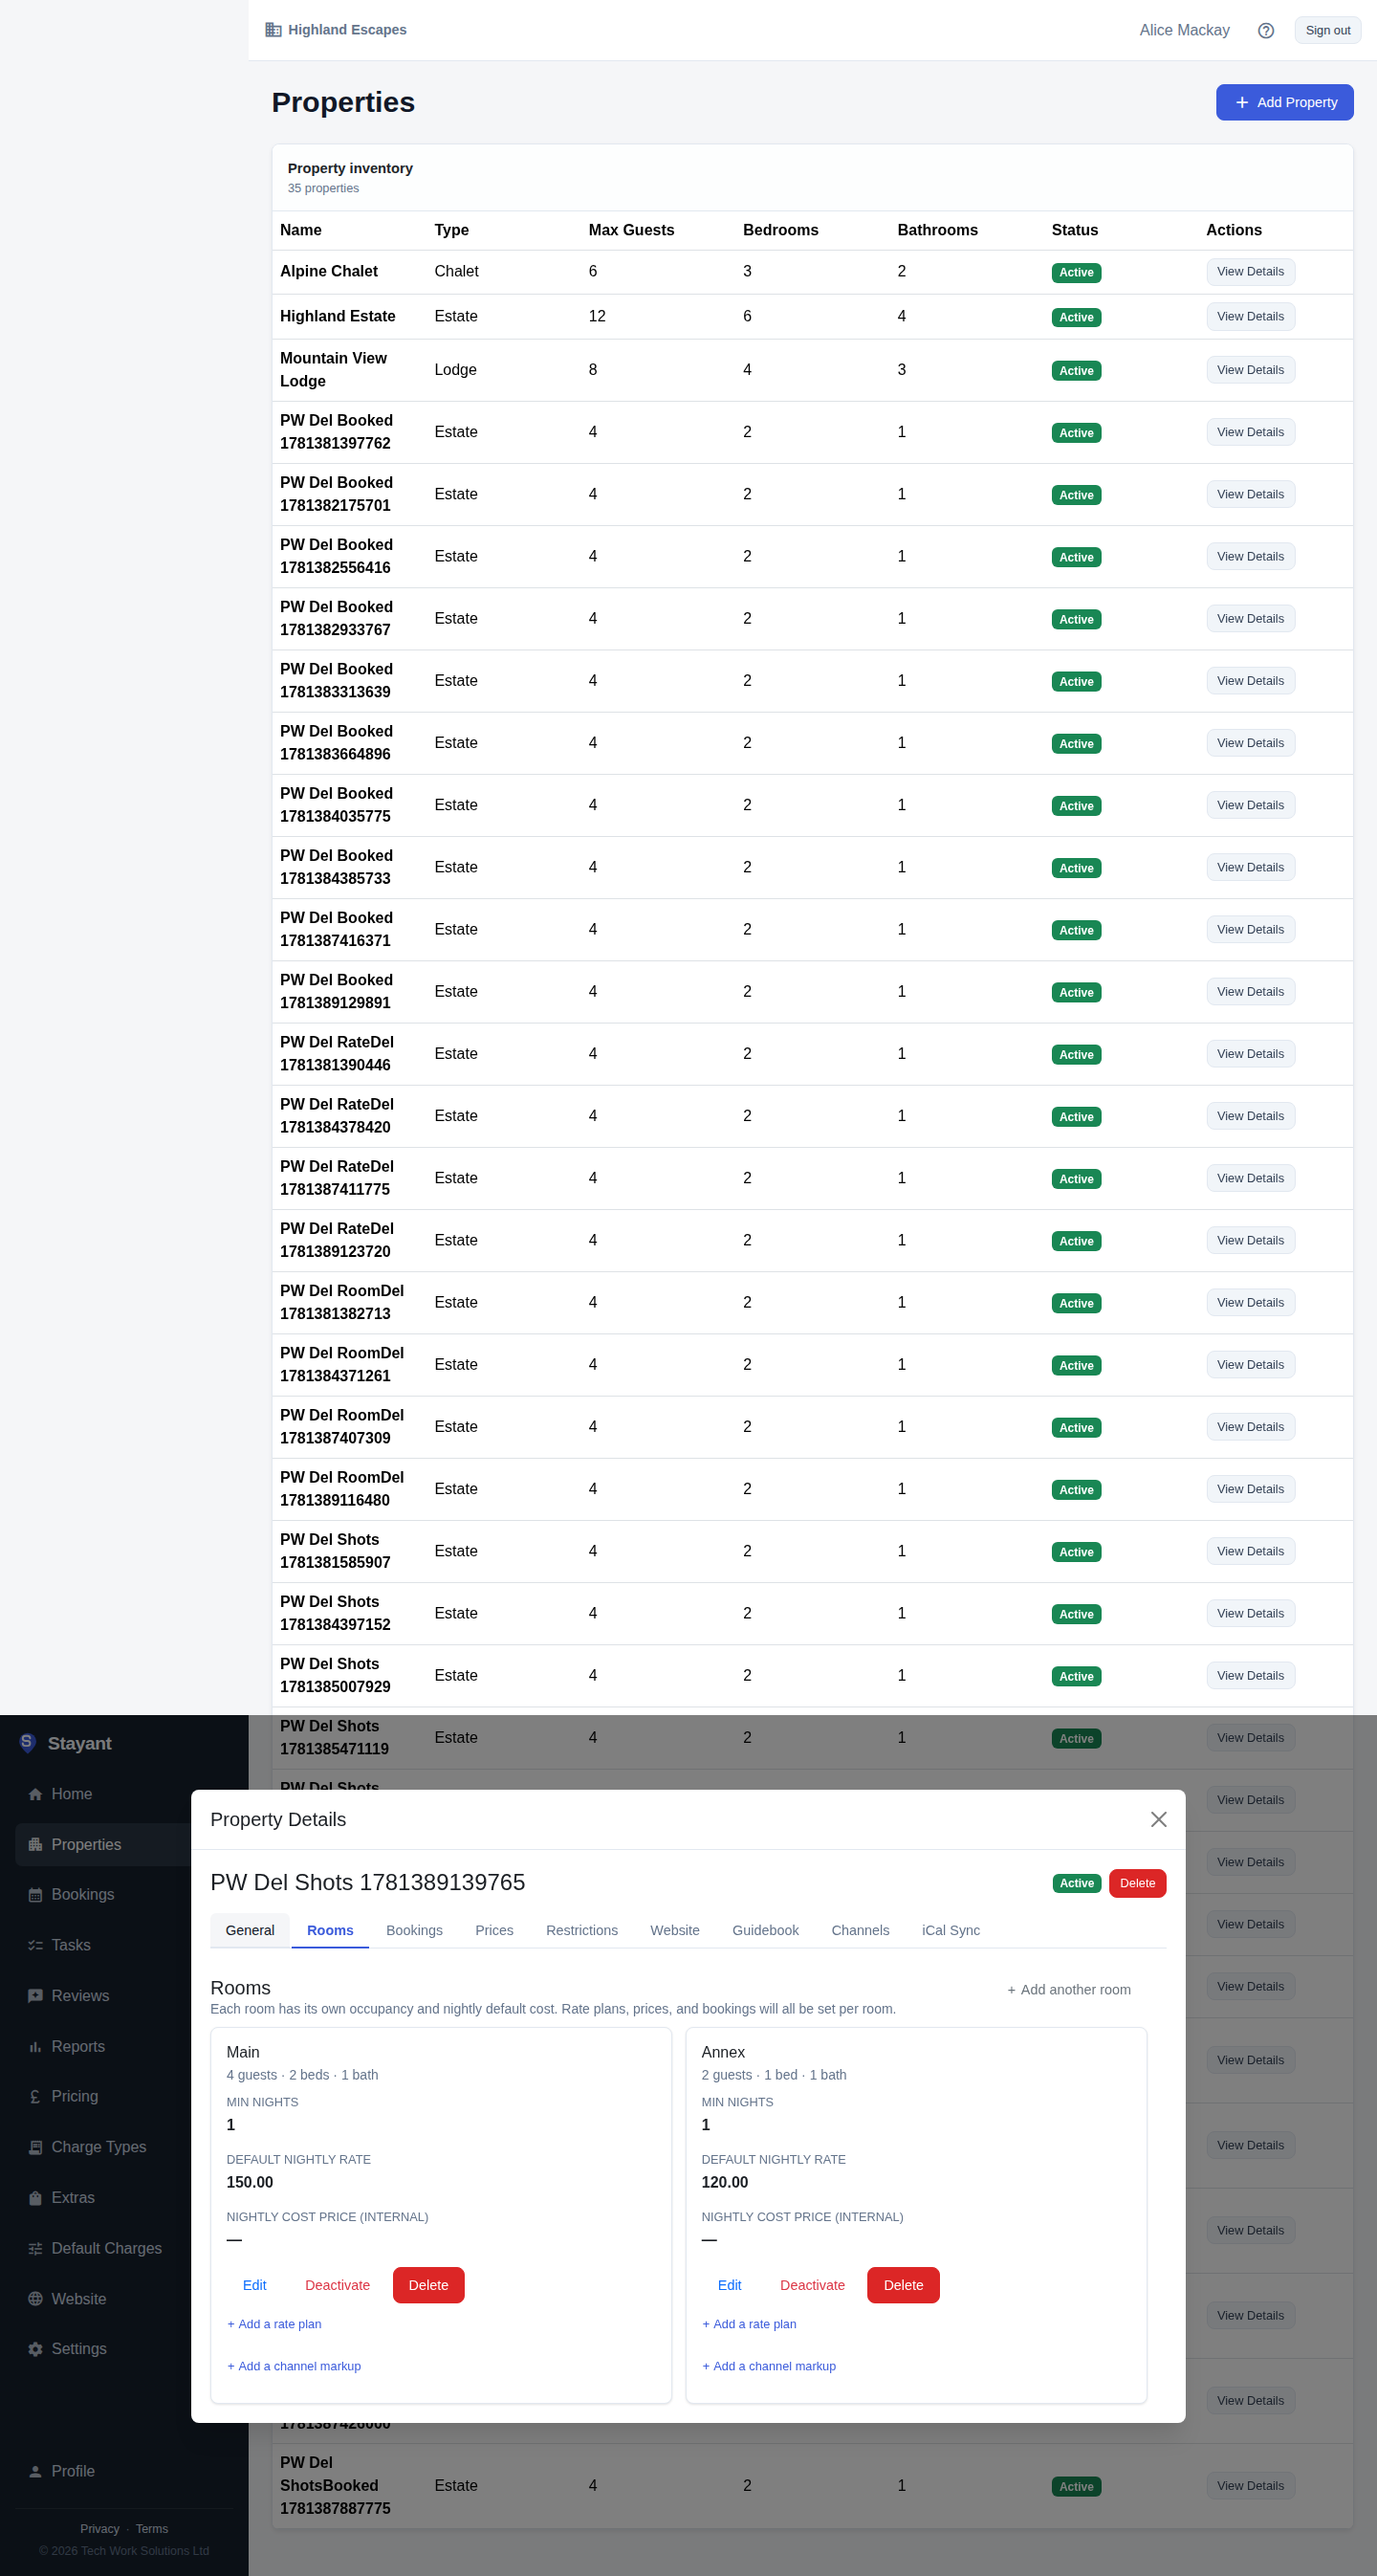Viewport: 1377px width, 2576px height.
Task: Delete the PW Del Shots 1781389139765 property
Action: click(1137, 1883)
